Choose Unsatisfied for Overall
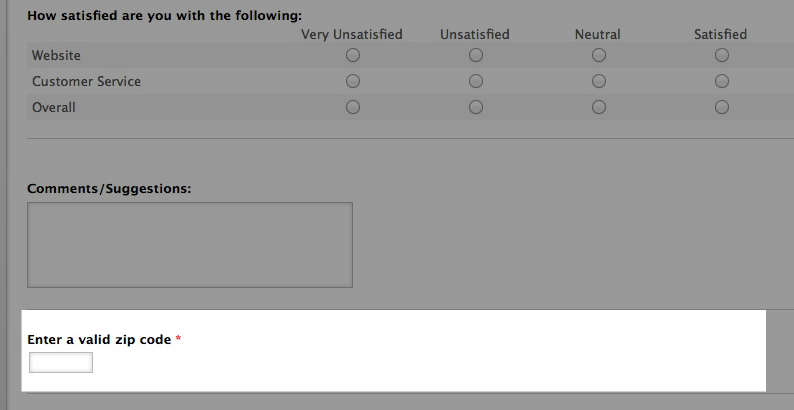The height and width of the screenshot is (410, 794). [x=475, y=107]
